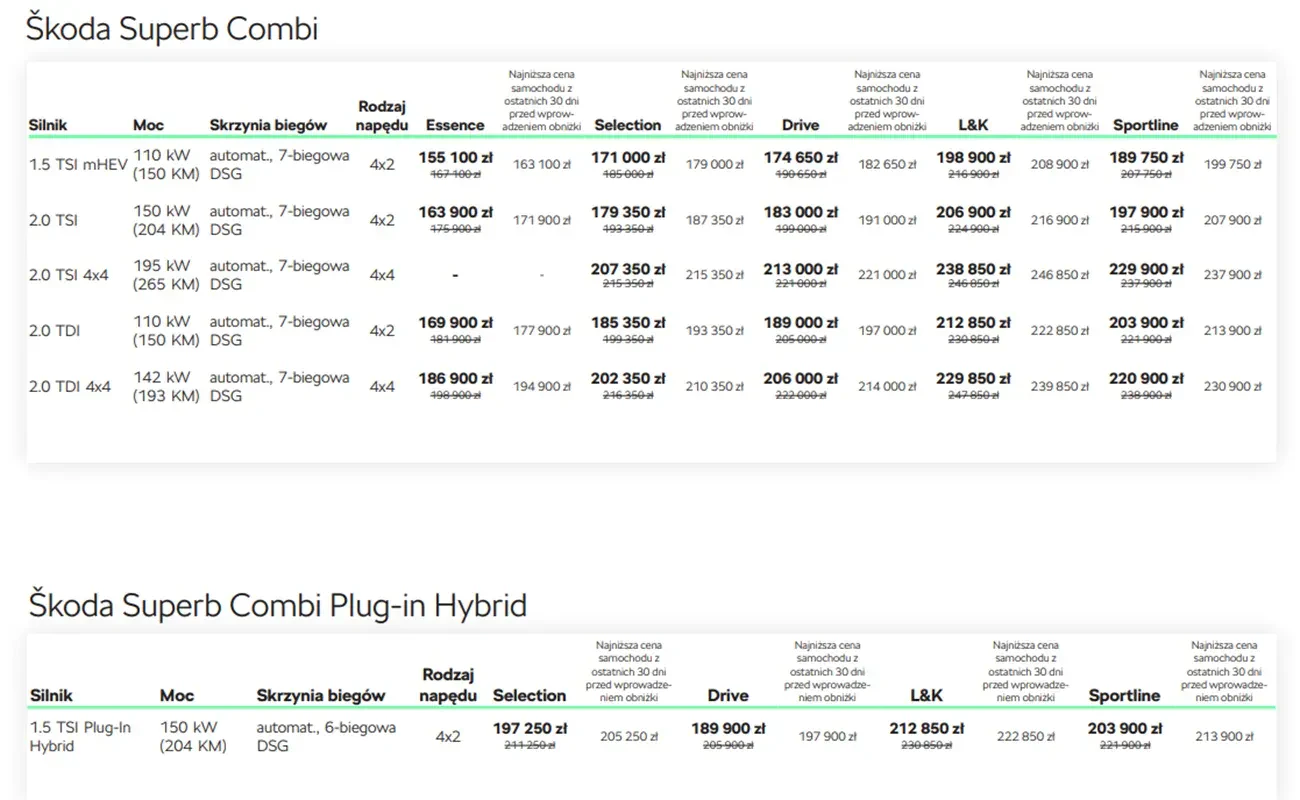Screen dimensions: 1300x800
Task: Click the bold price '213 000 zł'
Action: click(x=801, y=269)
